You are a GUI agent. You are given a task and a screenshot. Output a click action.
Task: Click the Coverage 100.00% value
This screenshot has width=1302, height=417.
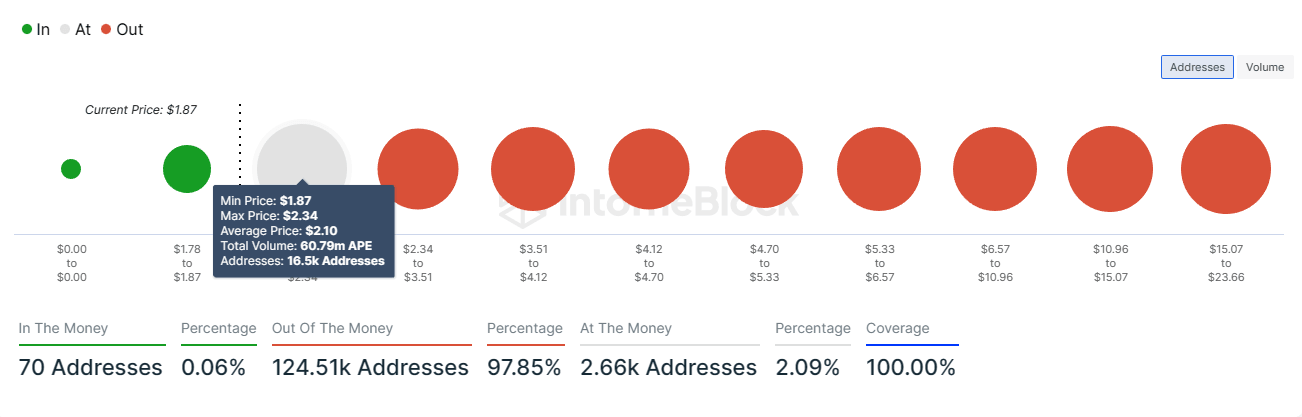click(x=910, y=368)
